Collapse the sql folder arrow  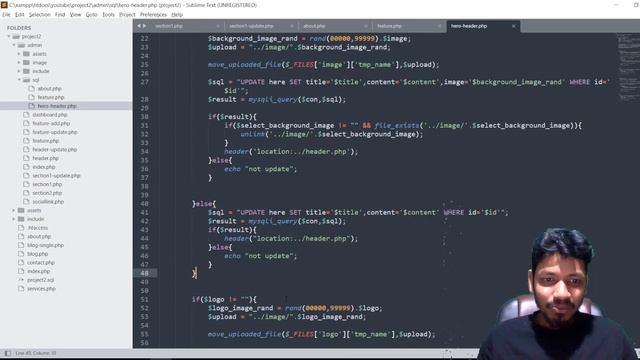click(x=19, y=80)
